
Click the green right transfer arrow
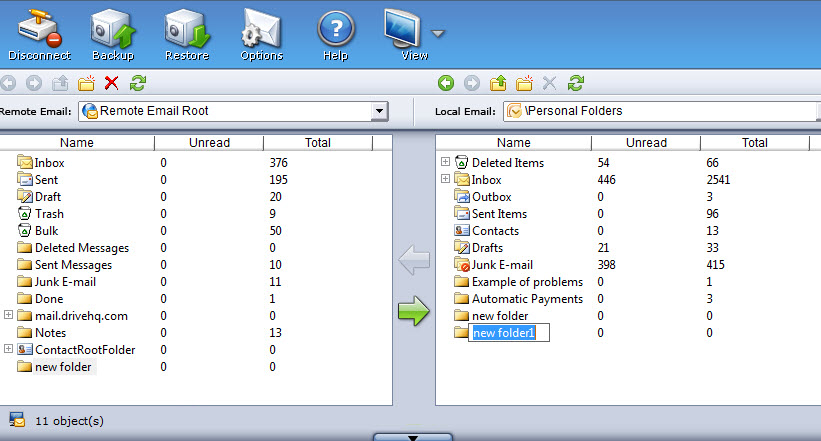(x=413, y=311)
